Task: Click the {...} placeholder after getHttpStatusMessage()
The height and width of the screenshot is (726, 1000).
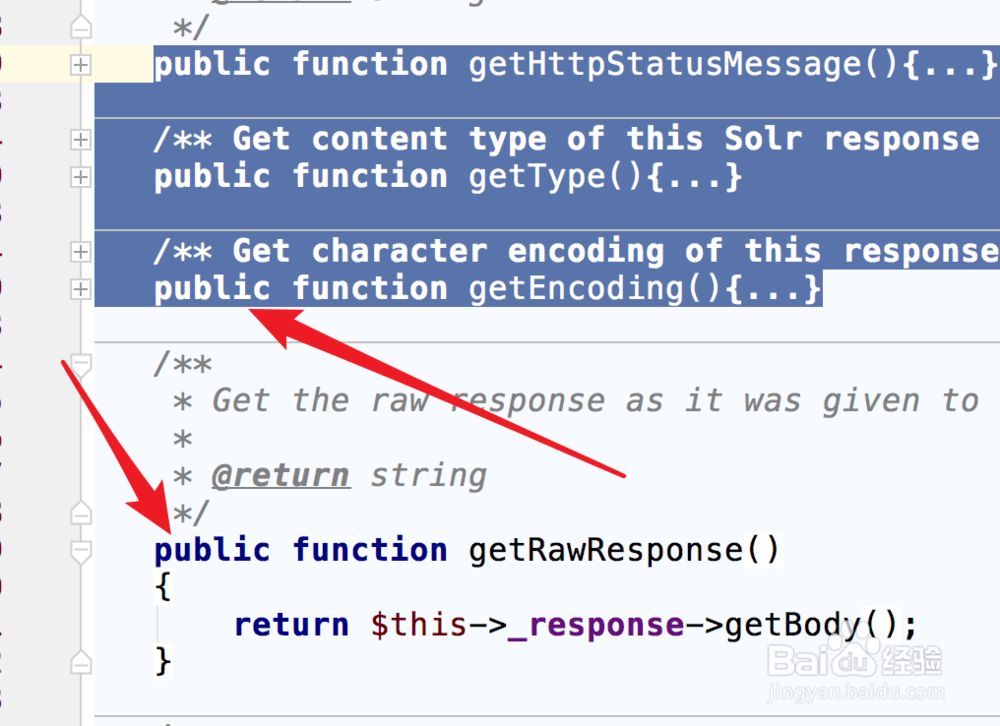Action: [x=949, y=65]
